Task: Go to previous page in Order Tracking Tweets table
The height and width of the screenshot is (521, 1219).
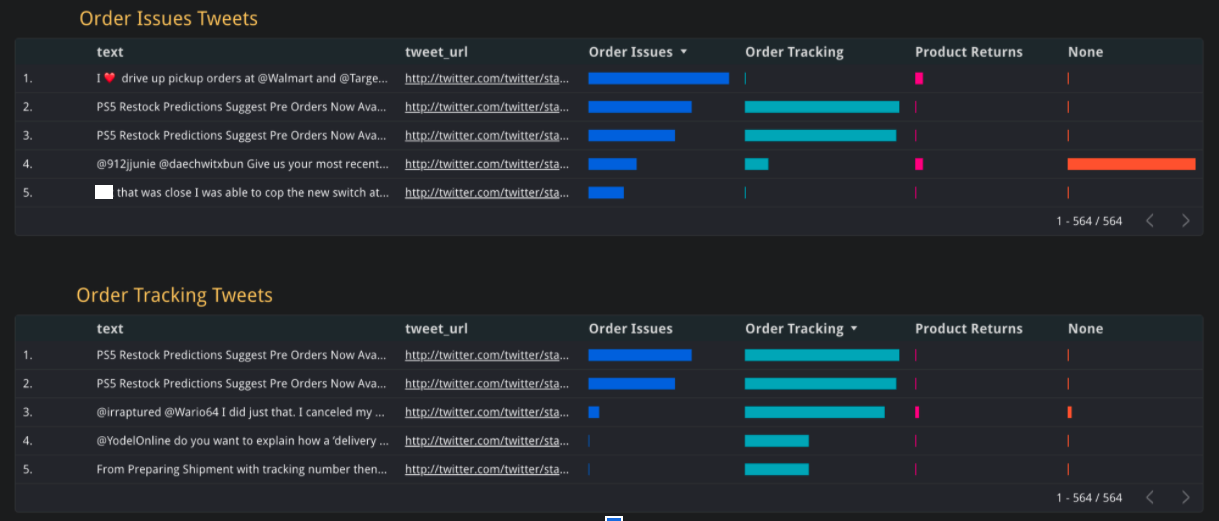Action: 1150,498
